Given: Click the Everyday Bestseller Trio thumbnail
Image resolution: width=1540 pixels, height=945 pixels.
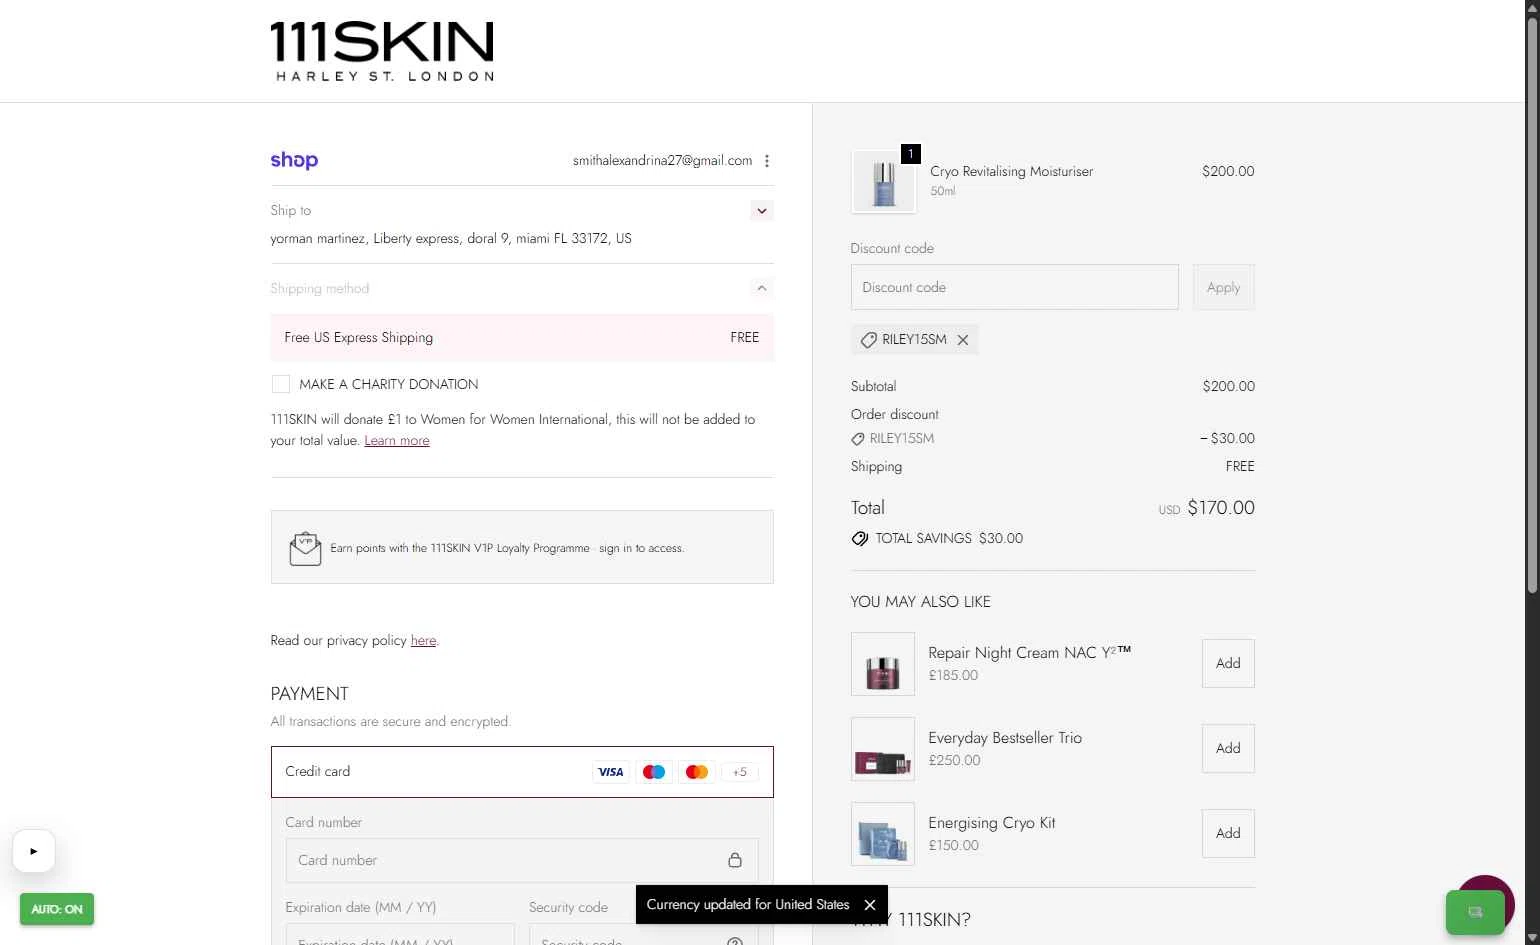Looking at the screenshot, I should pyautogui.click(x=883, y=749).
